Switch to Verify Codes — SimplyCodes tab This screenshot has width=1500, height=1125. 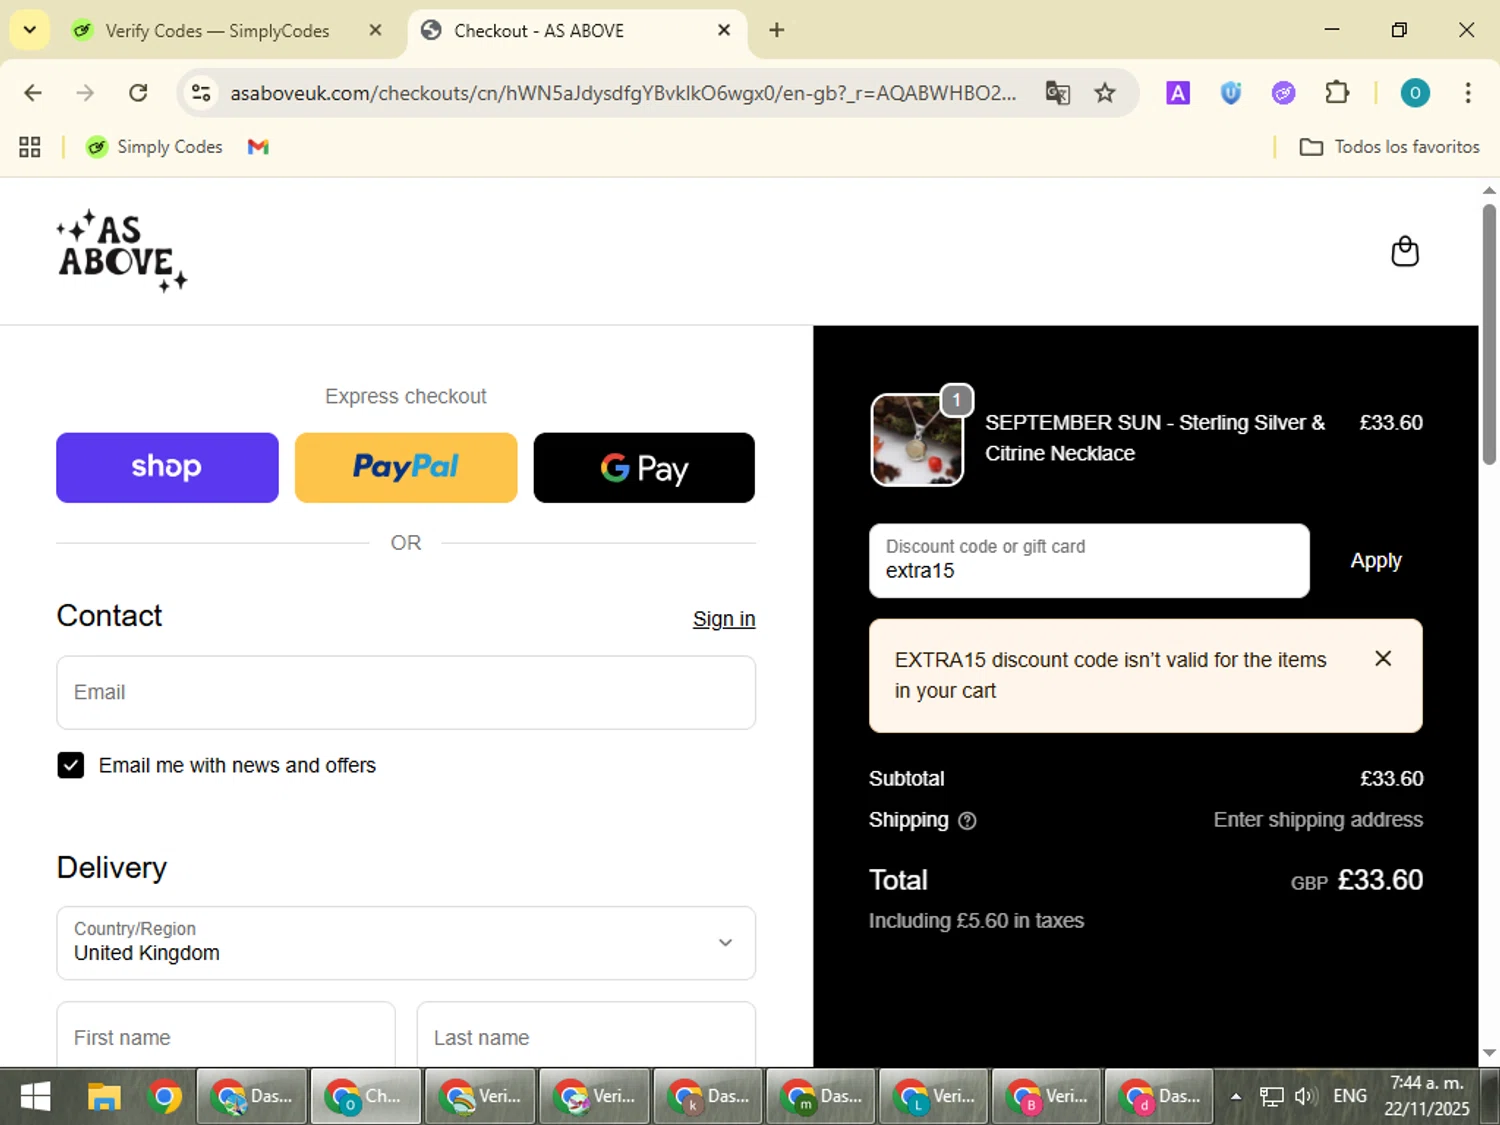tap(217, 31)
